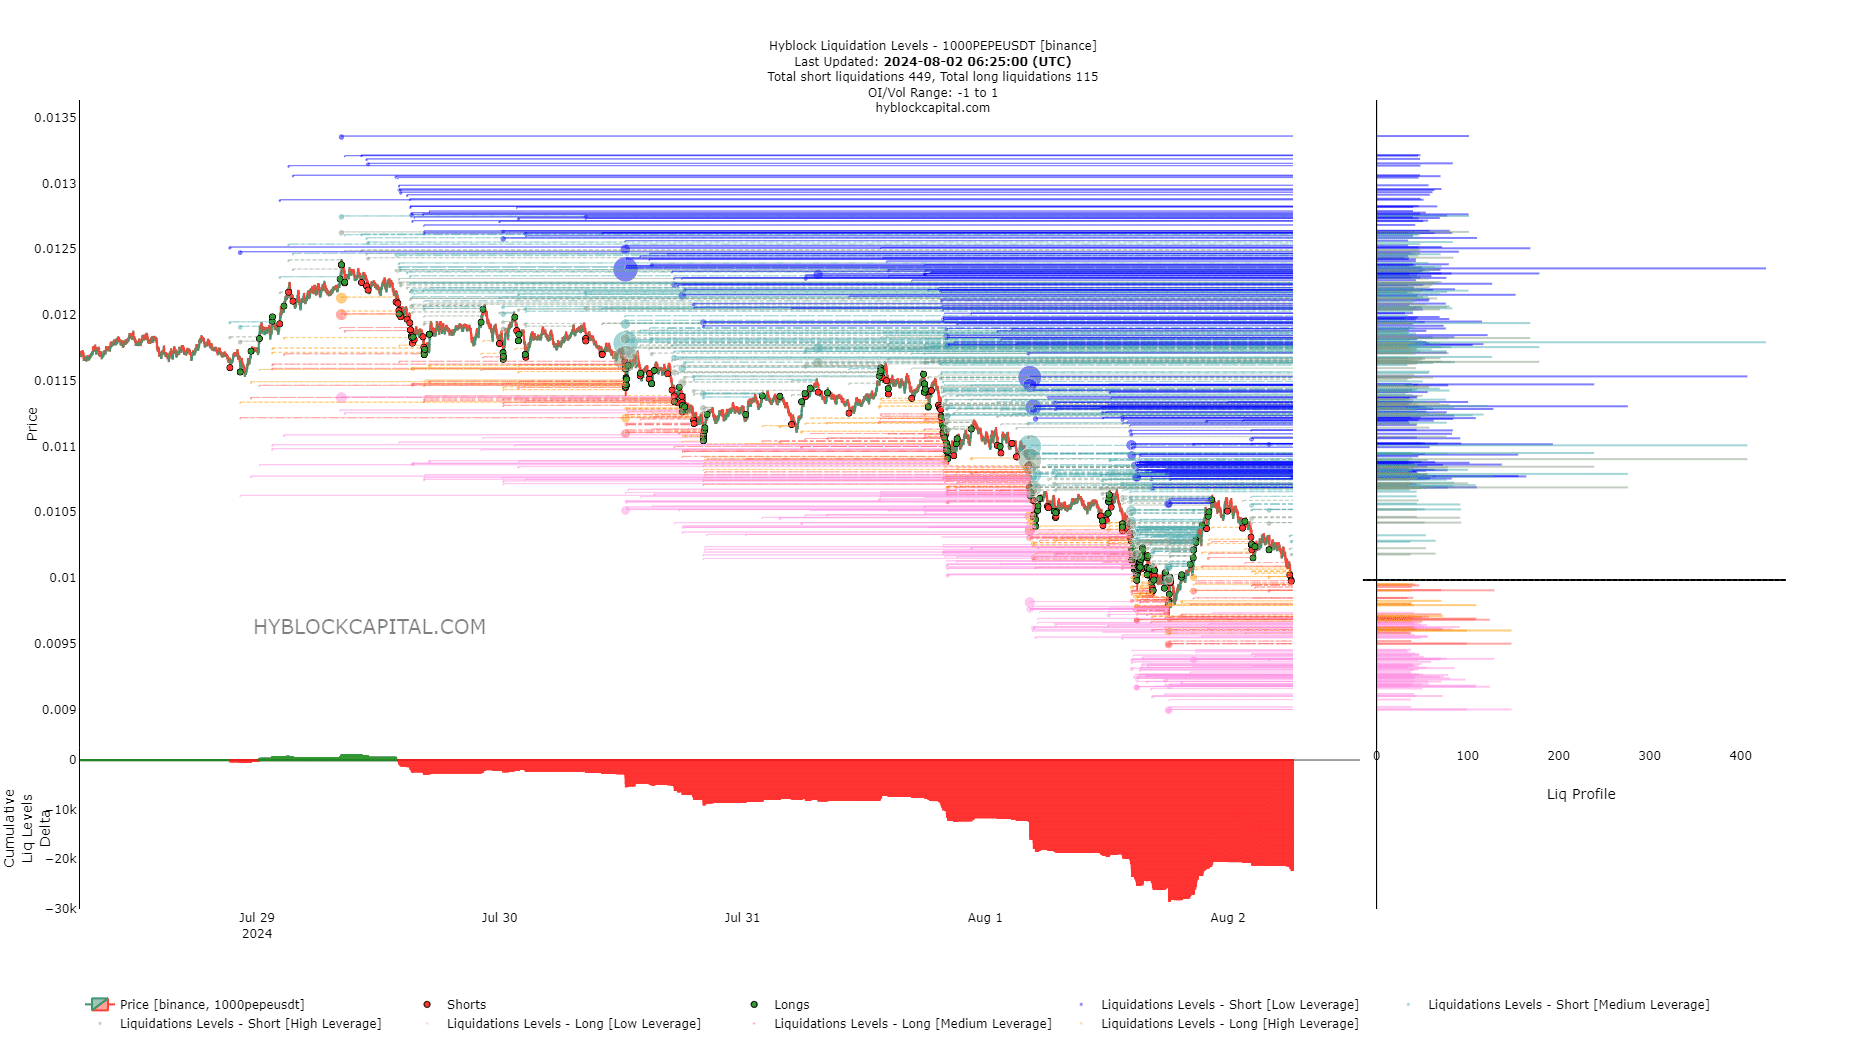Click the 0.0115 price axis tick
This screenshot has width=1866, height=1050.
[x=55, y=381]
